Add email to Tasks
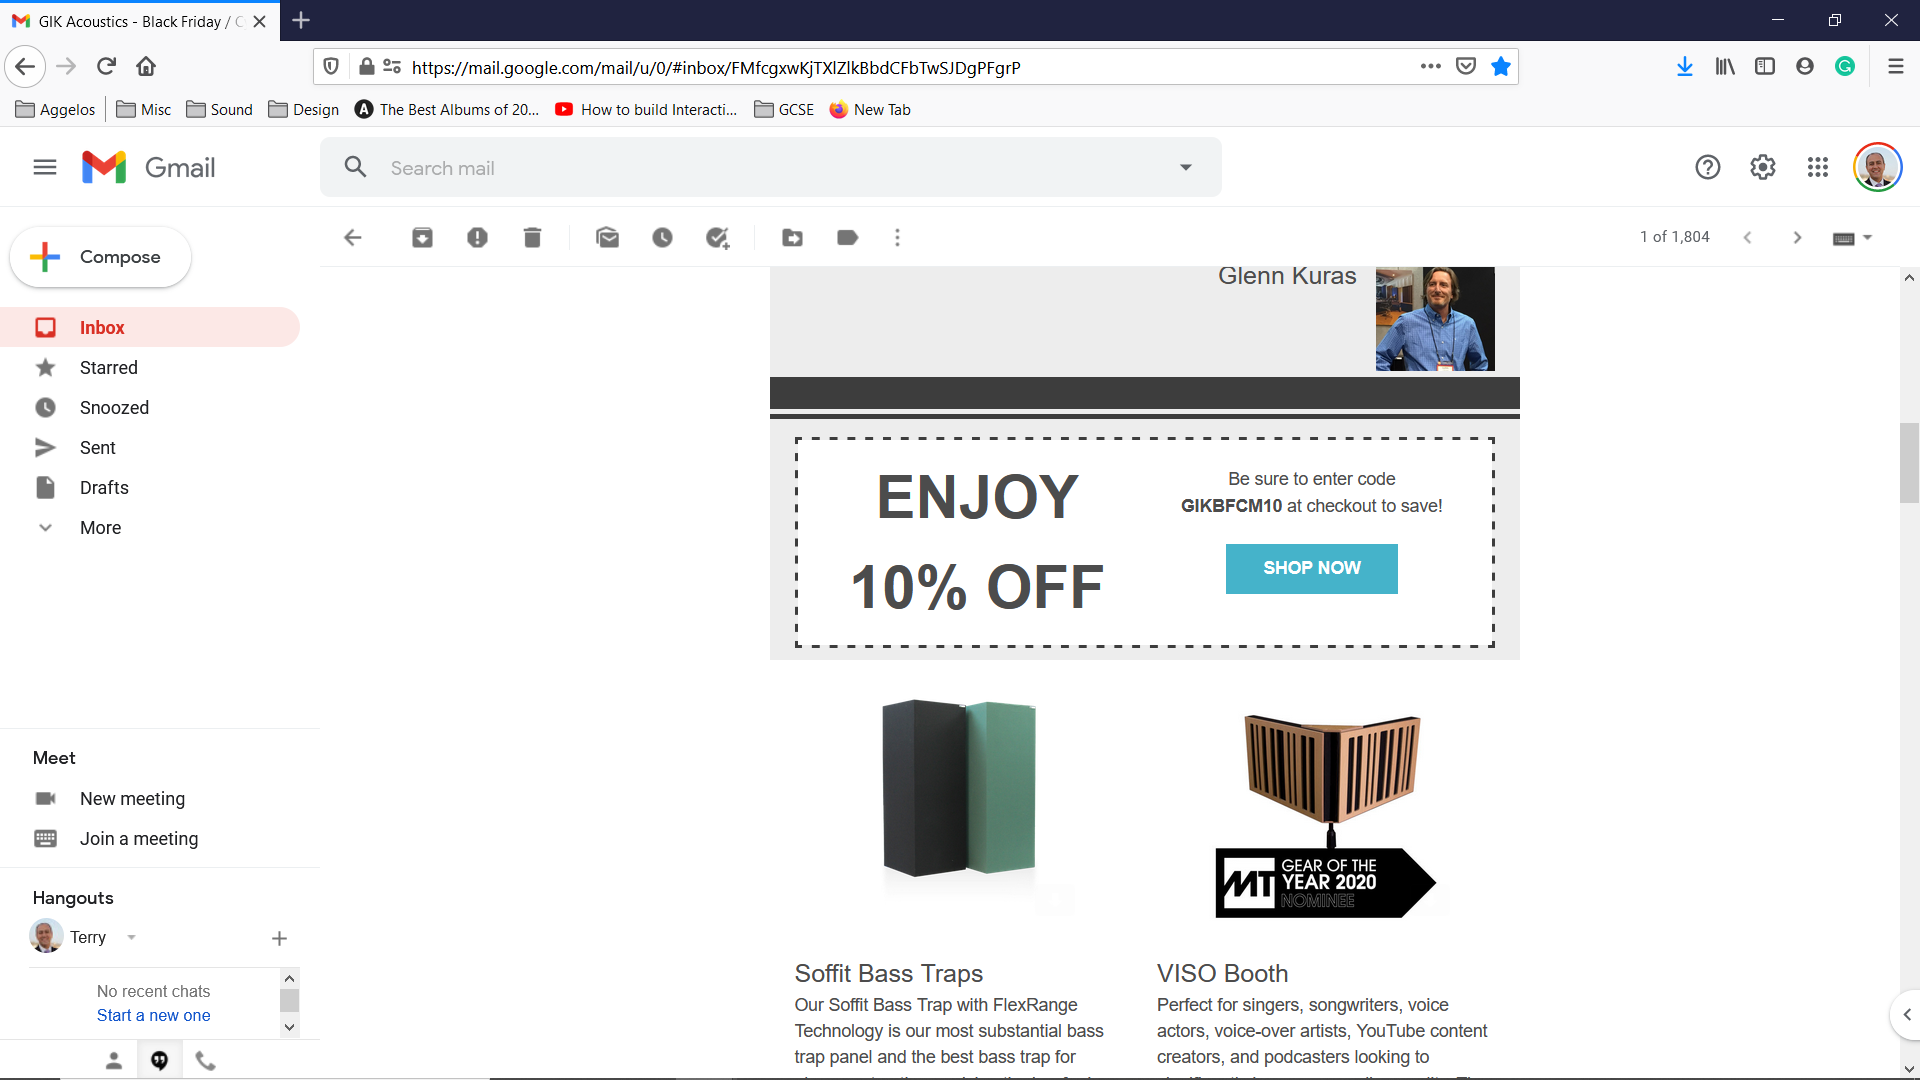 [717, 237]
